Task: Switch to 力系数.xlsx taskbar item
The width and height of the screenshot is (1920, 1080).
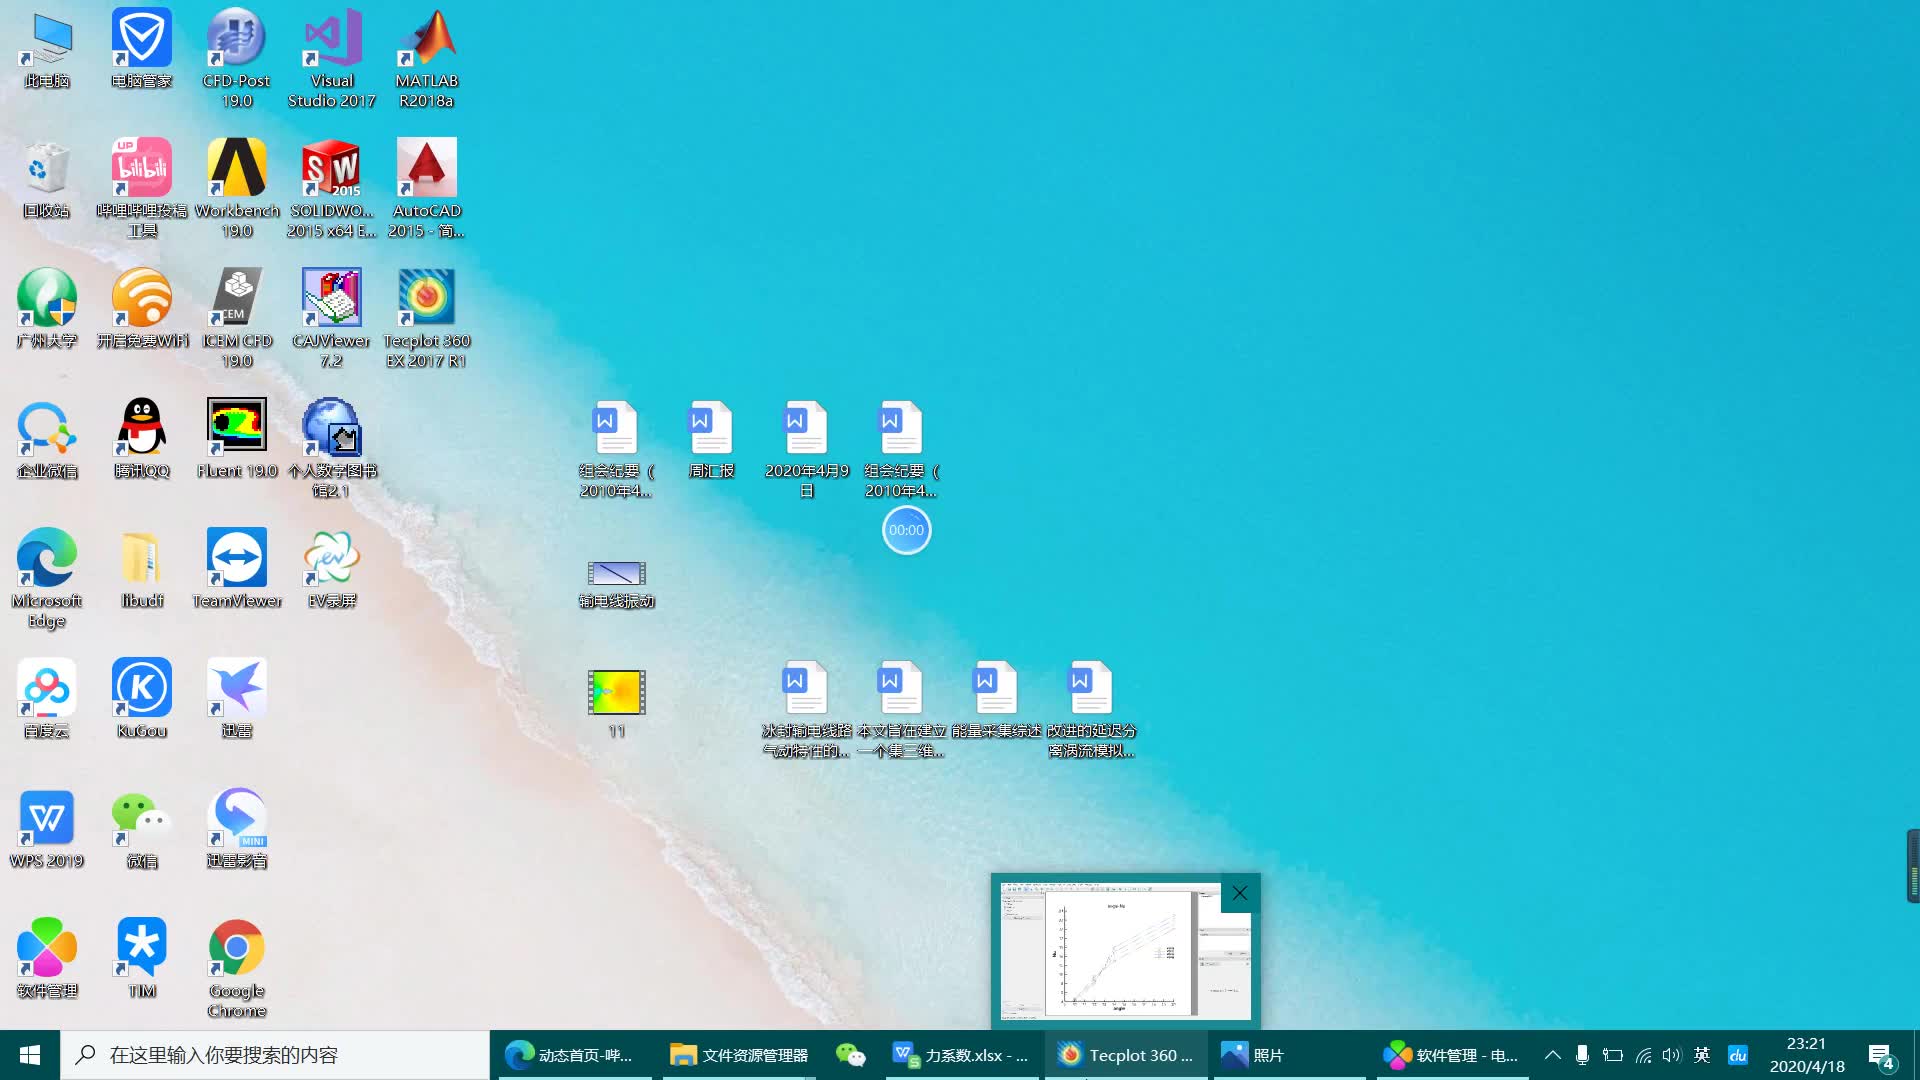Action: point(961,1055)
